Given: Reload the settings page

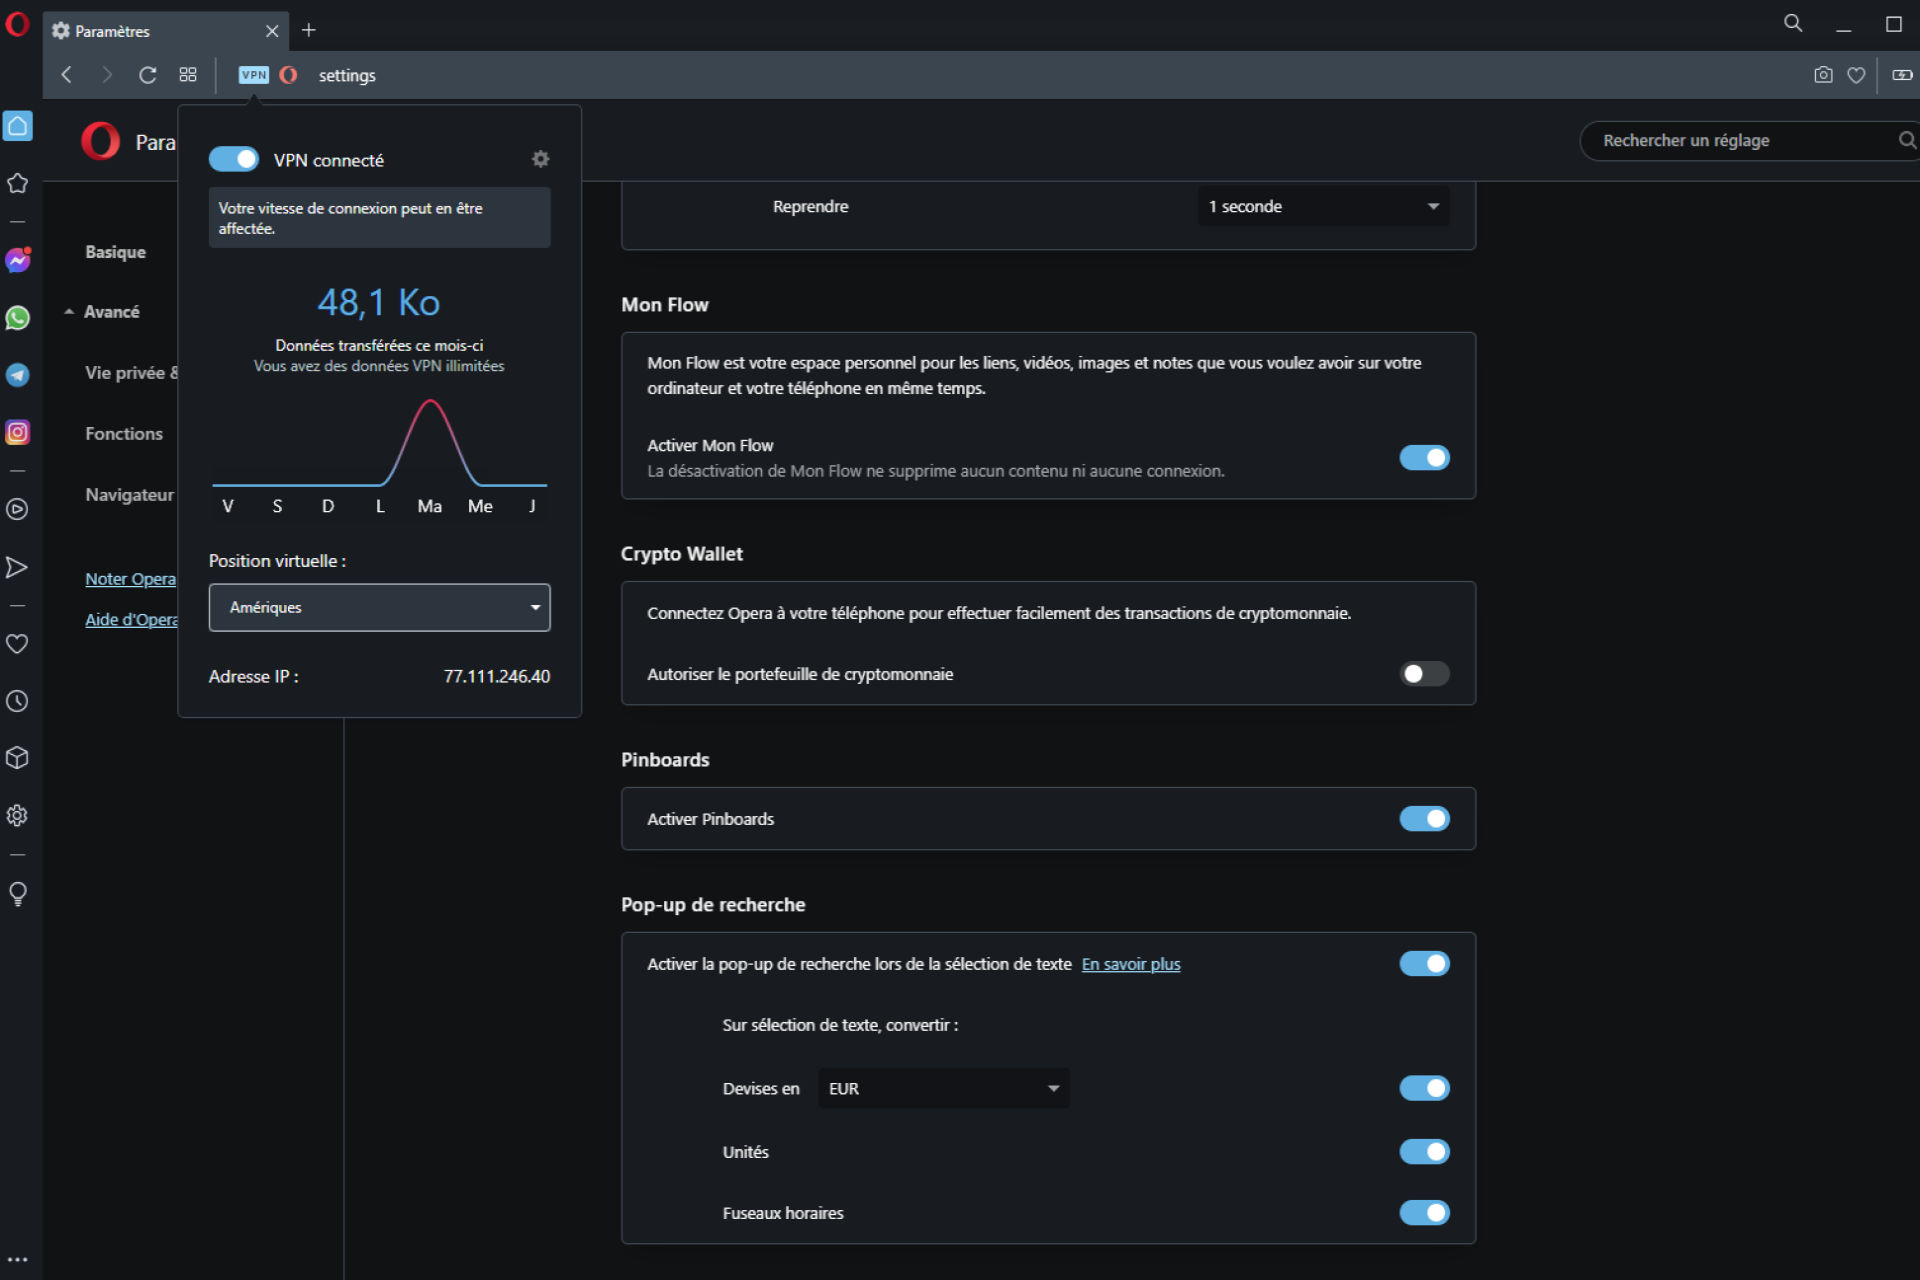Looking at the screenshot, I should [x=148, y=75].
